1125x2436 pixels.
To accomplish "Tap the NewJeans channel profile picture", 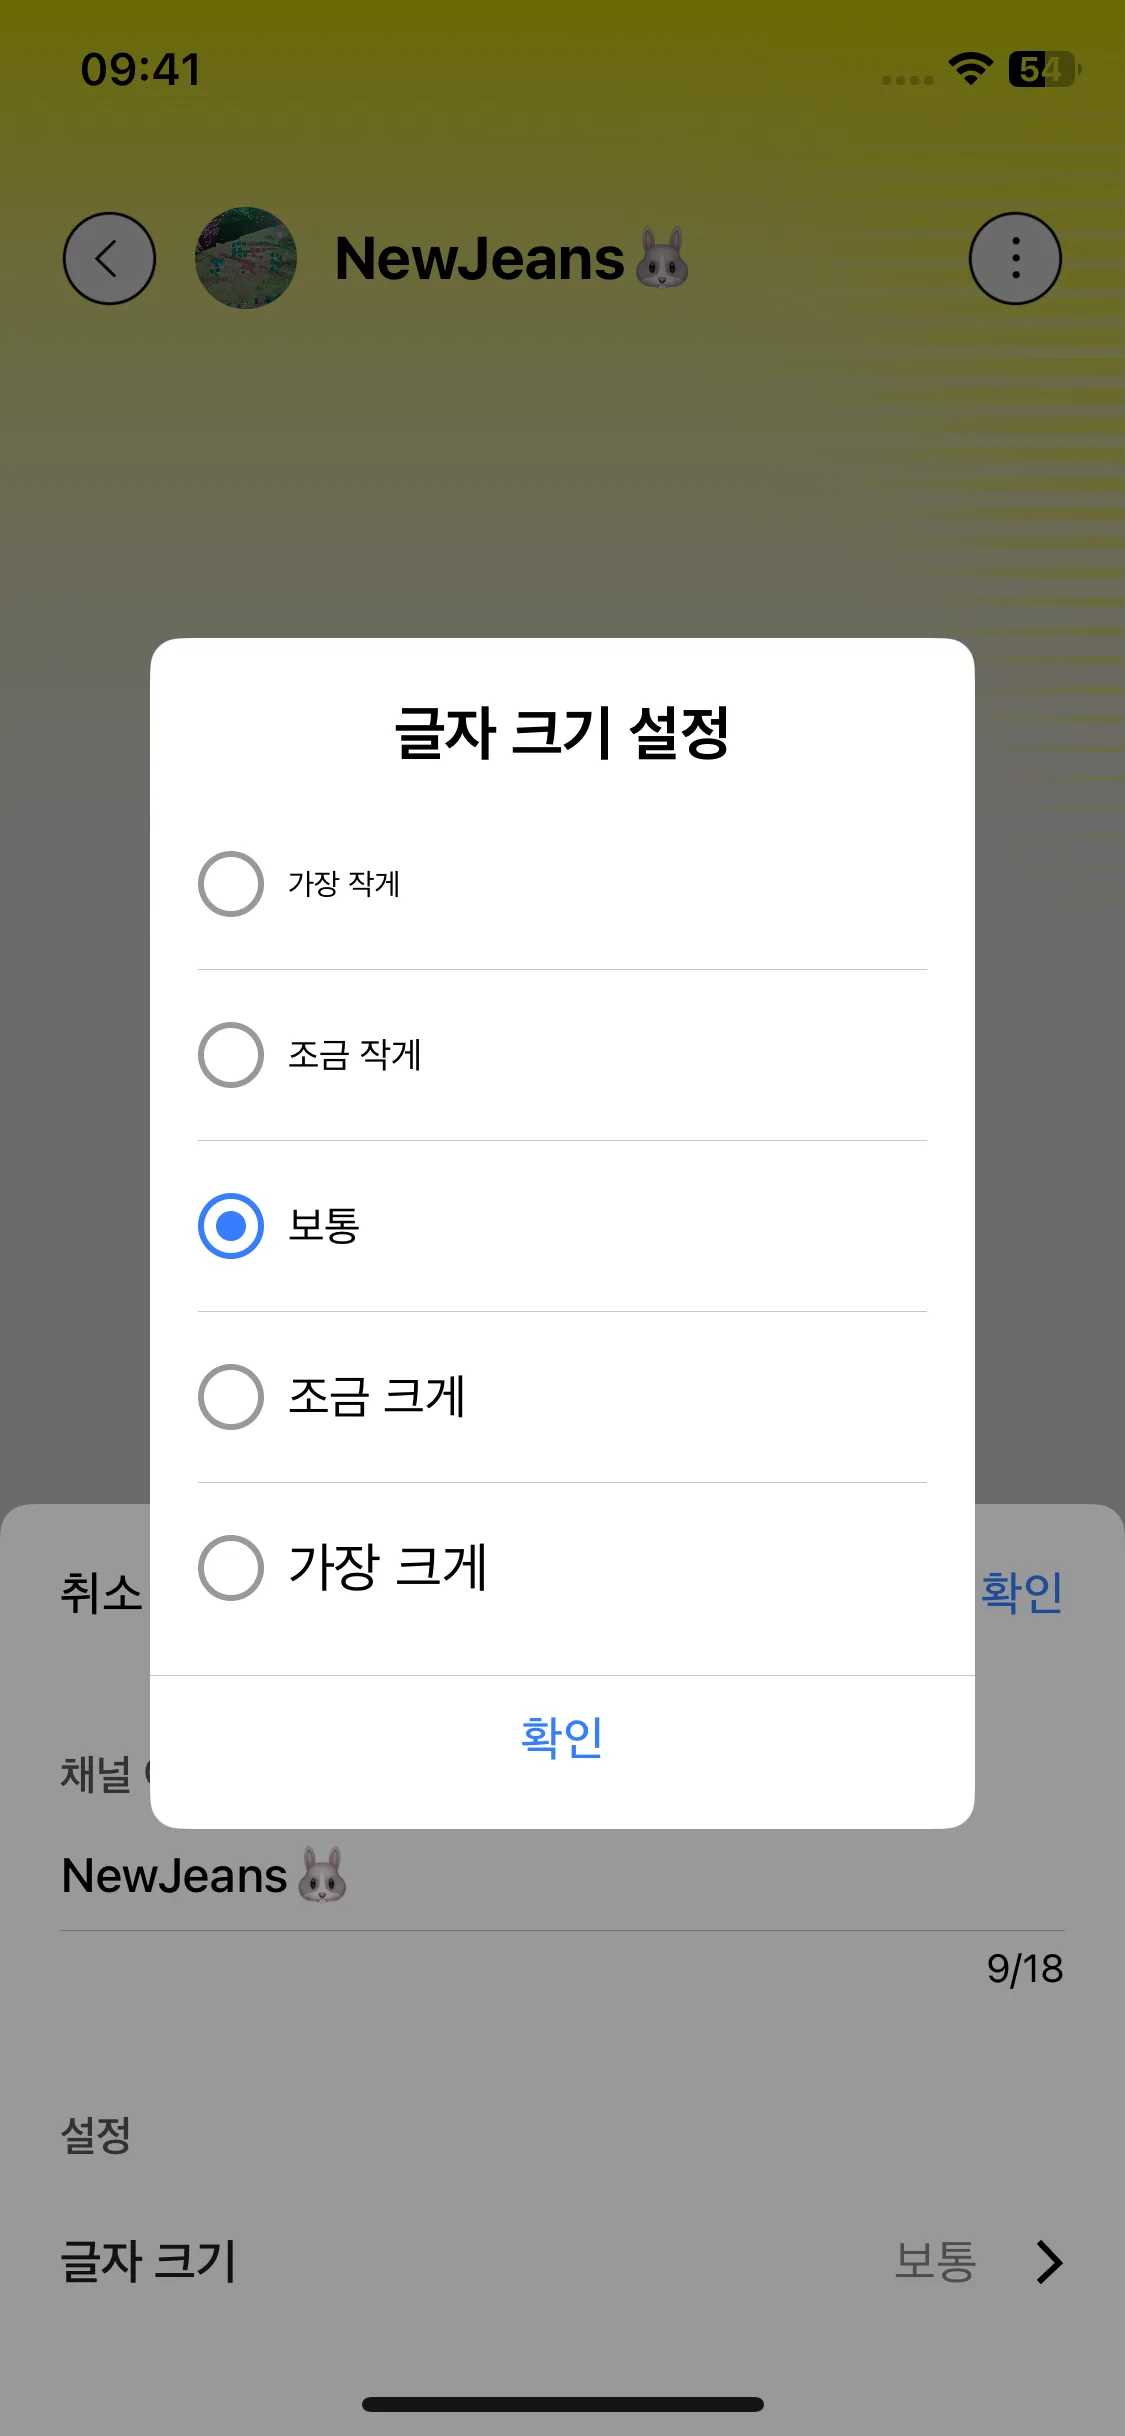I will 246,258.
